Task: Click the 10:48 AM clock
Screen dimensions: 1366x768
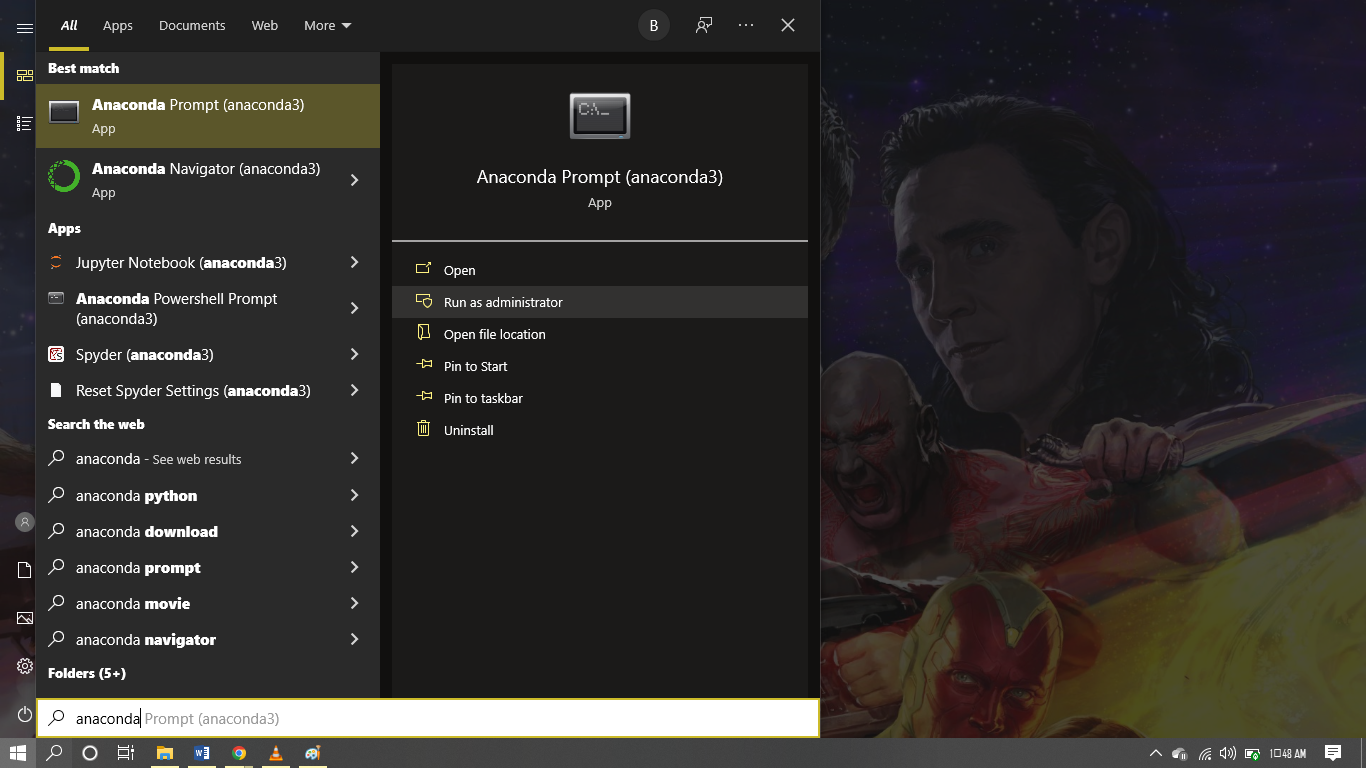Action: [x=1288, y=753]
